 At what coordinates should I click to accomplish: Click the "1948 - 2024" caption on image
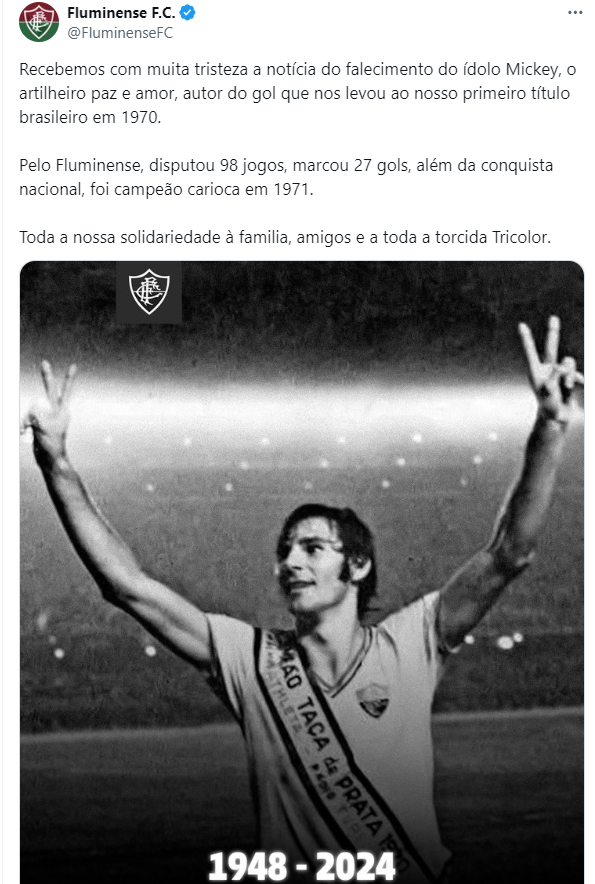(x=302, y=865)
